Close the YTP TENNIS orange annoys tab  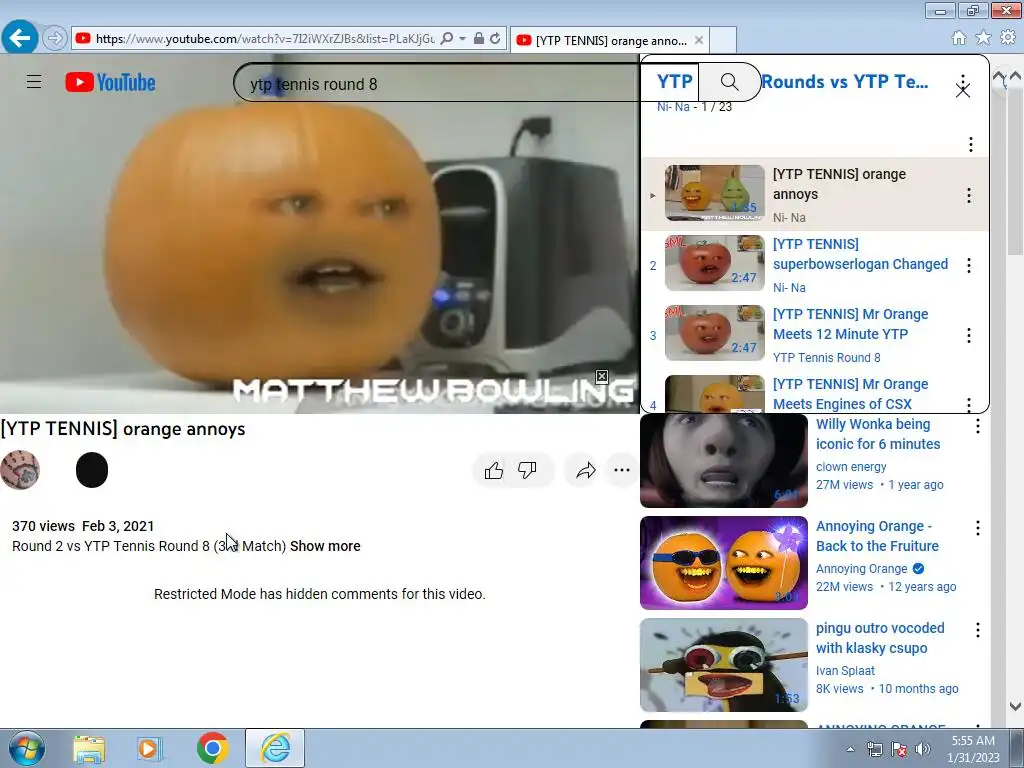click(699, 40)
